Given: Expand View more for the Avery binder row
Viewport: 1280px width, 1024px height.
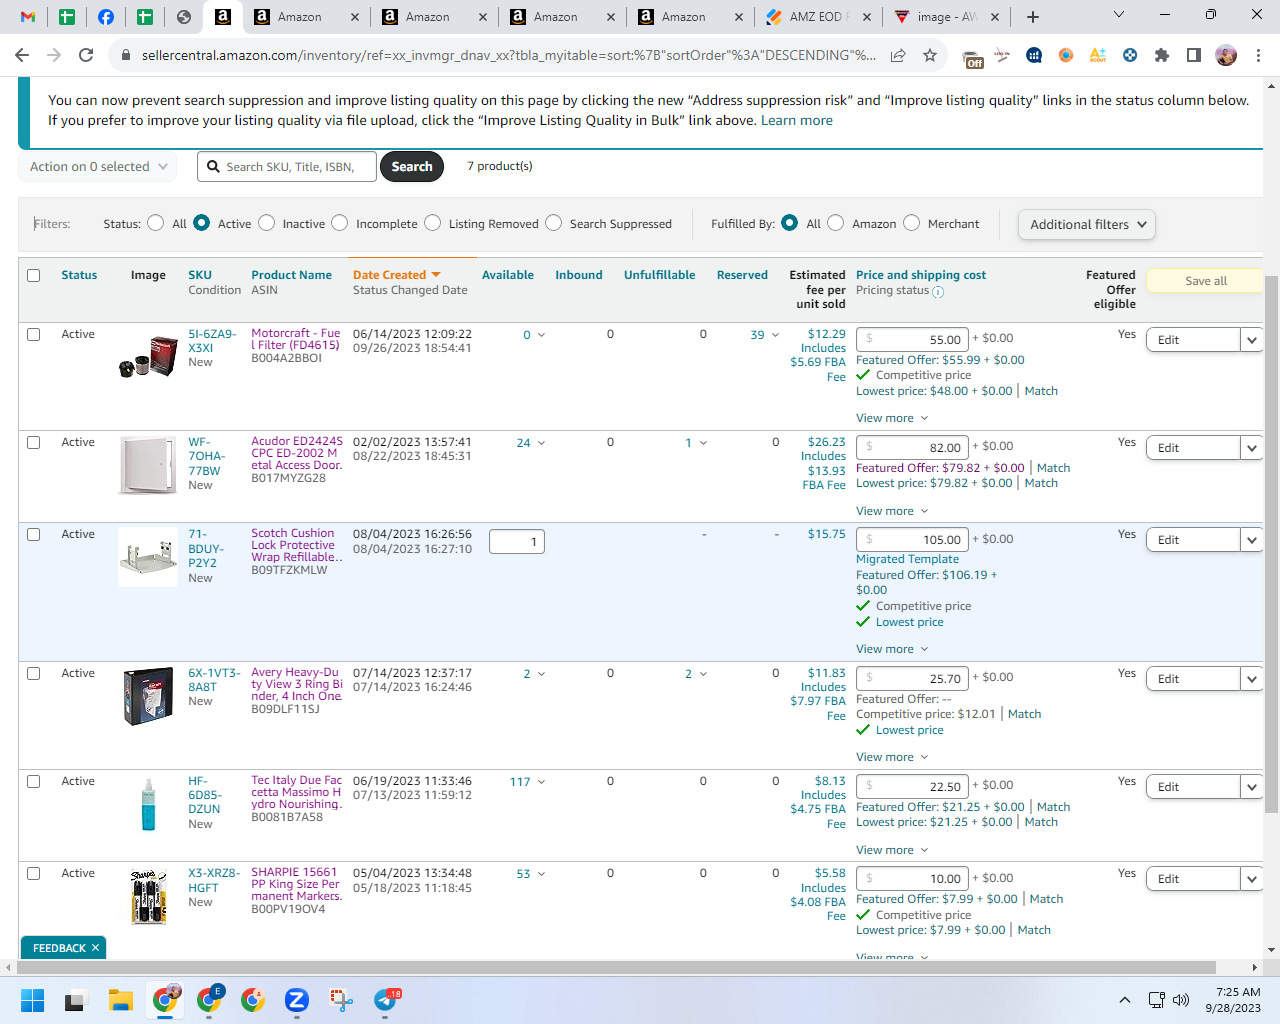Looking at the screenshot, I should (x=892, y=757).
